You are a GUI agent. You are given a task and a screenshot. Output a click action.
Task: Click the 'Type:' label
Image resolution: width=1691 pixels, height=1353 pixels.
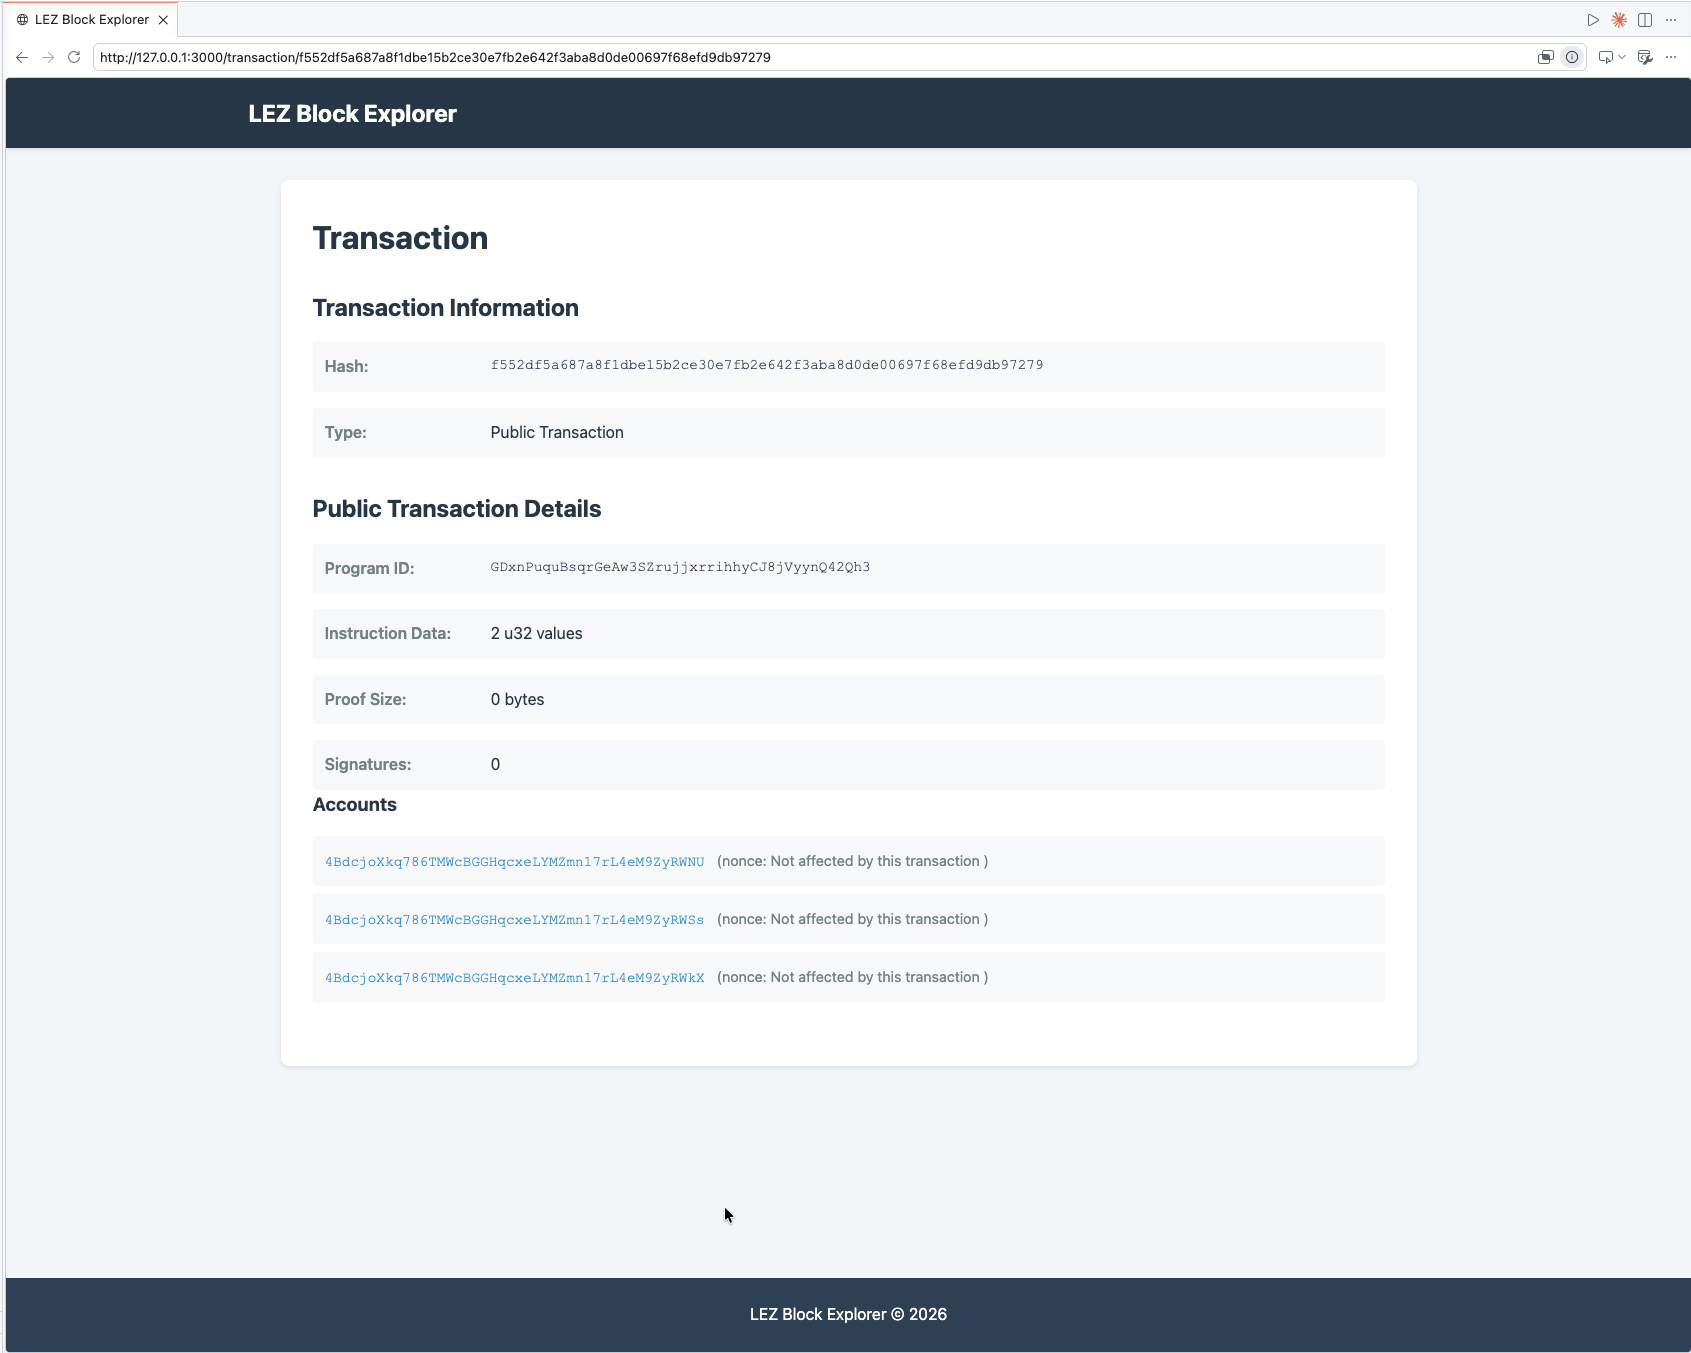(x=345, y=432)
